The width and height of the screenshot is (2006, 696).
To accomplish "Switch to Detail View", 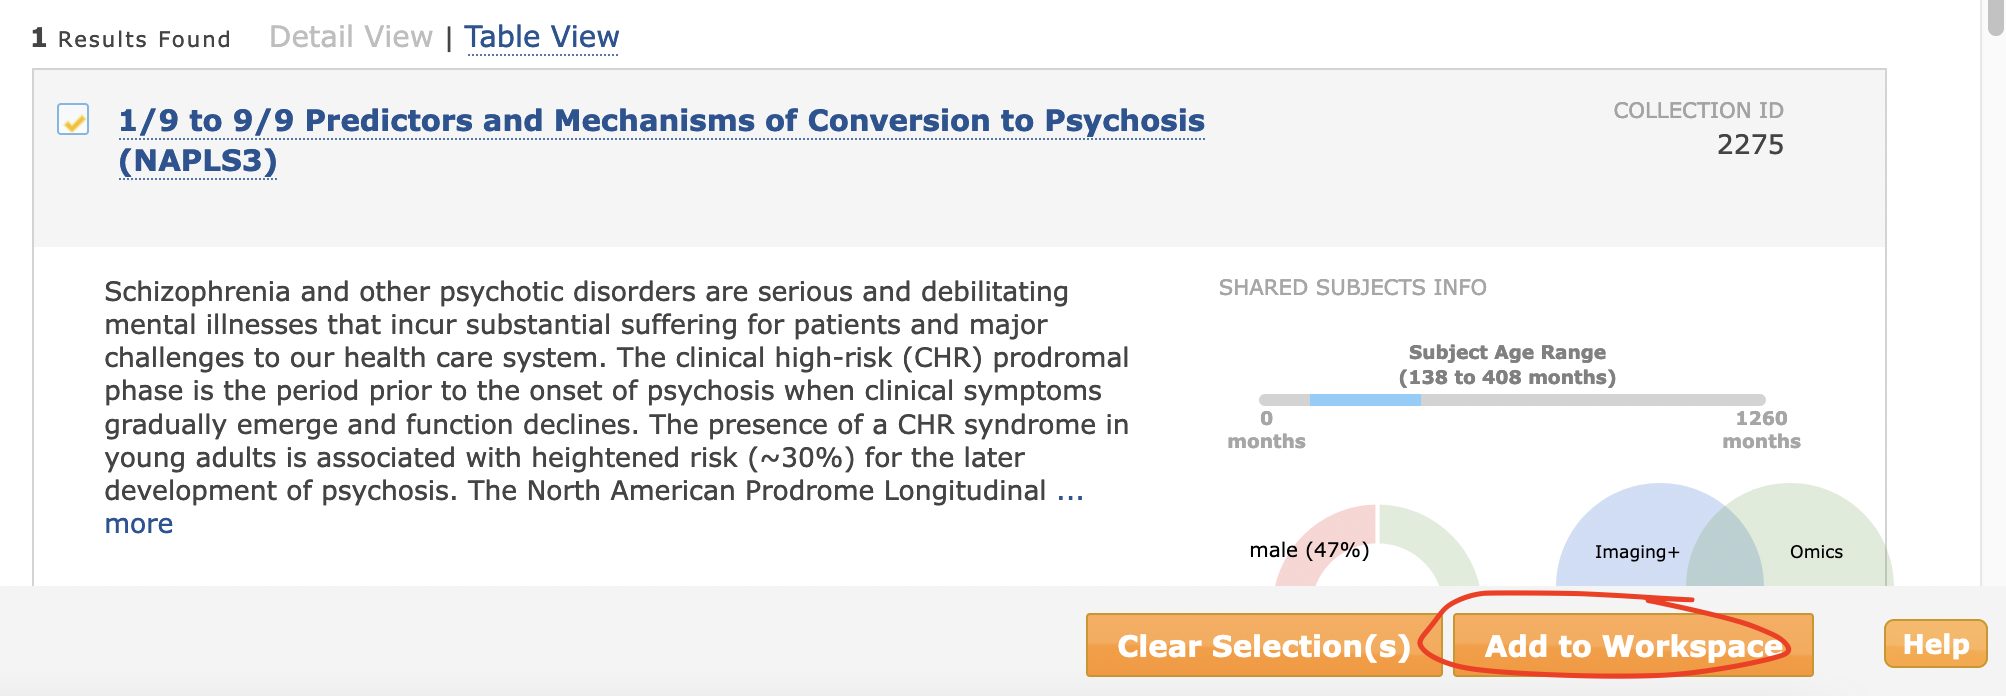I will coord(351,37).
